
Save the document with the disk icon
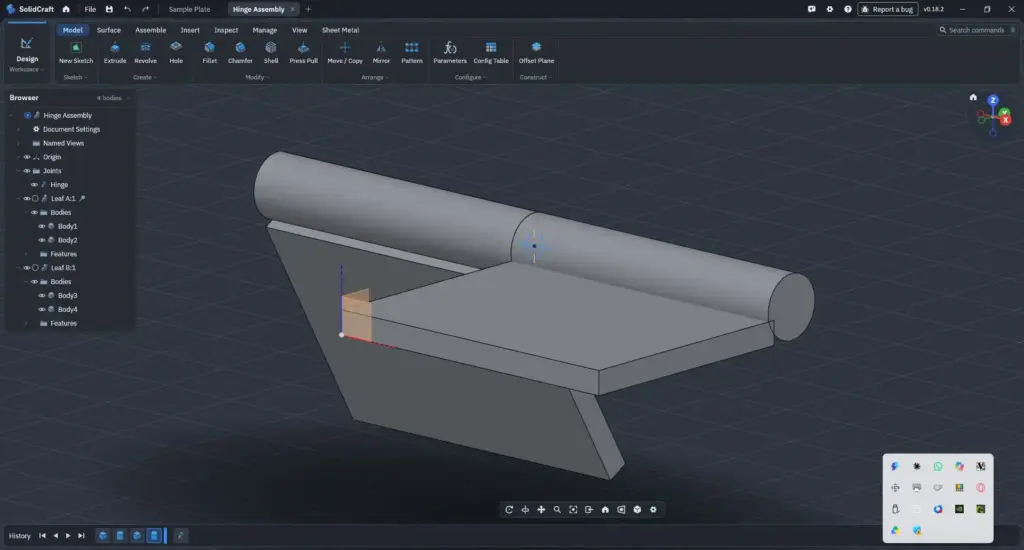coord(109,9)
